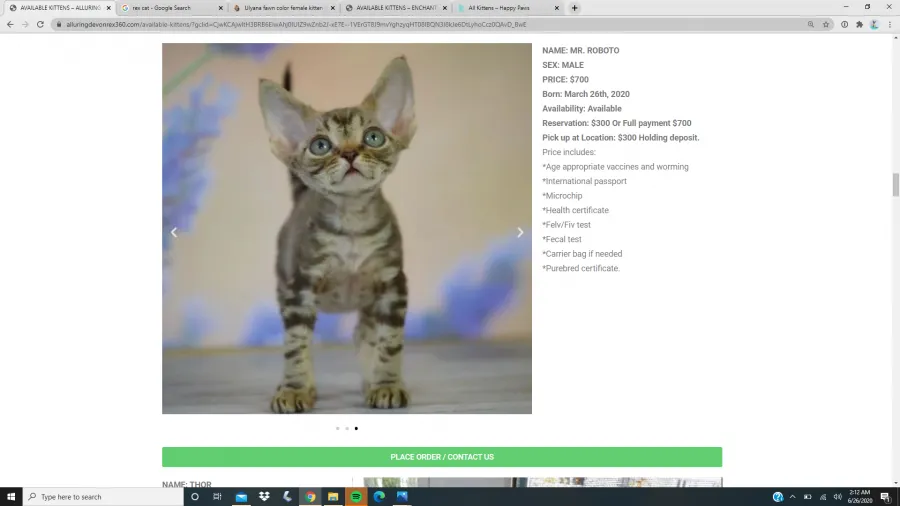
Task: Click the scrollbar down arrow
Action: pyautogui.click(x=895, y=484)
